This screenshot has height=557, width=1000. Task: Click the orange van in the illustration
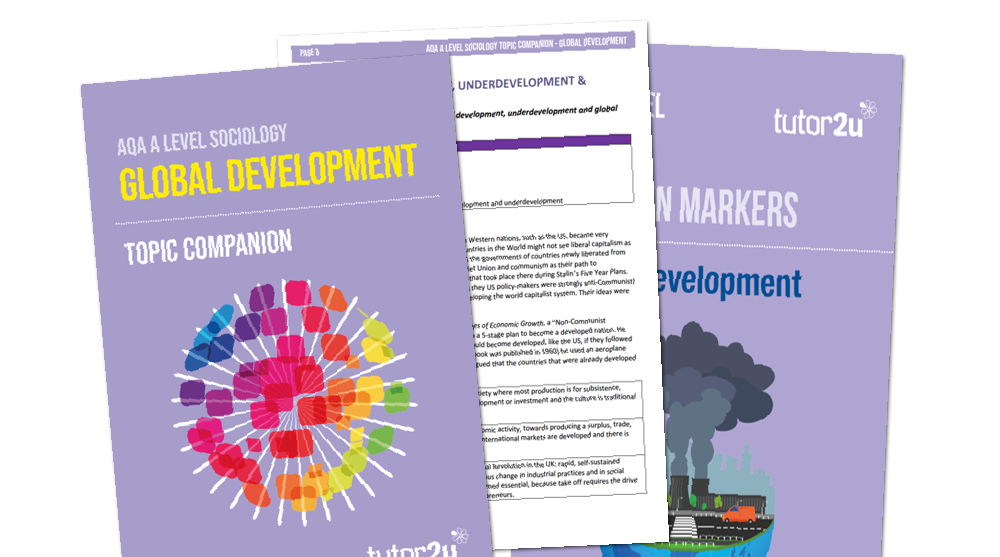coord(739,514)
